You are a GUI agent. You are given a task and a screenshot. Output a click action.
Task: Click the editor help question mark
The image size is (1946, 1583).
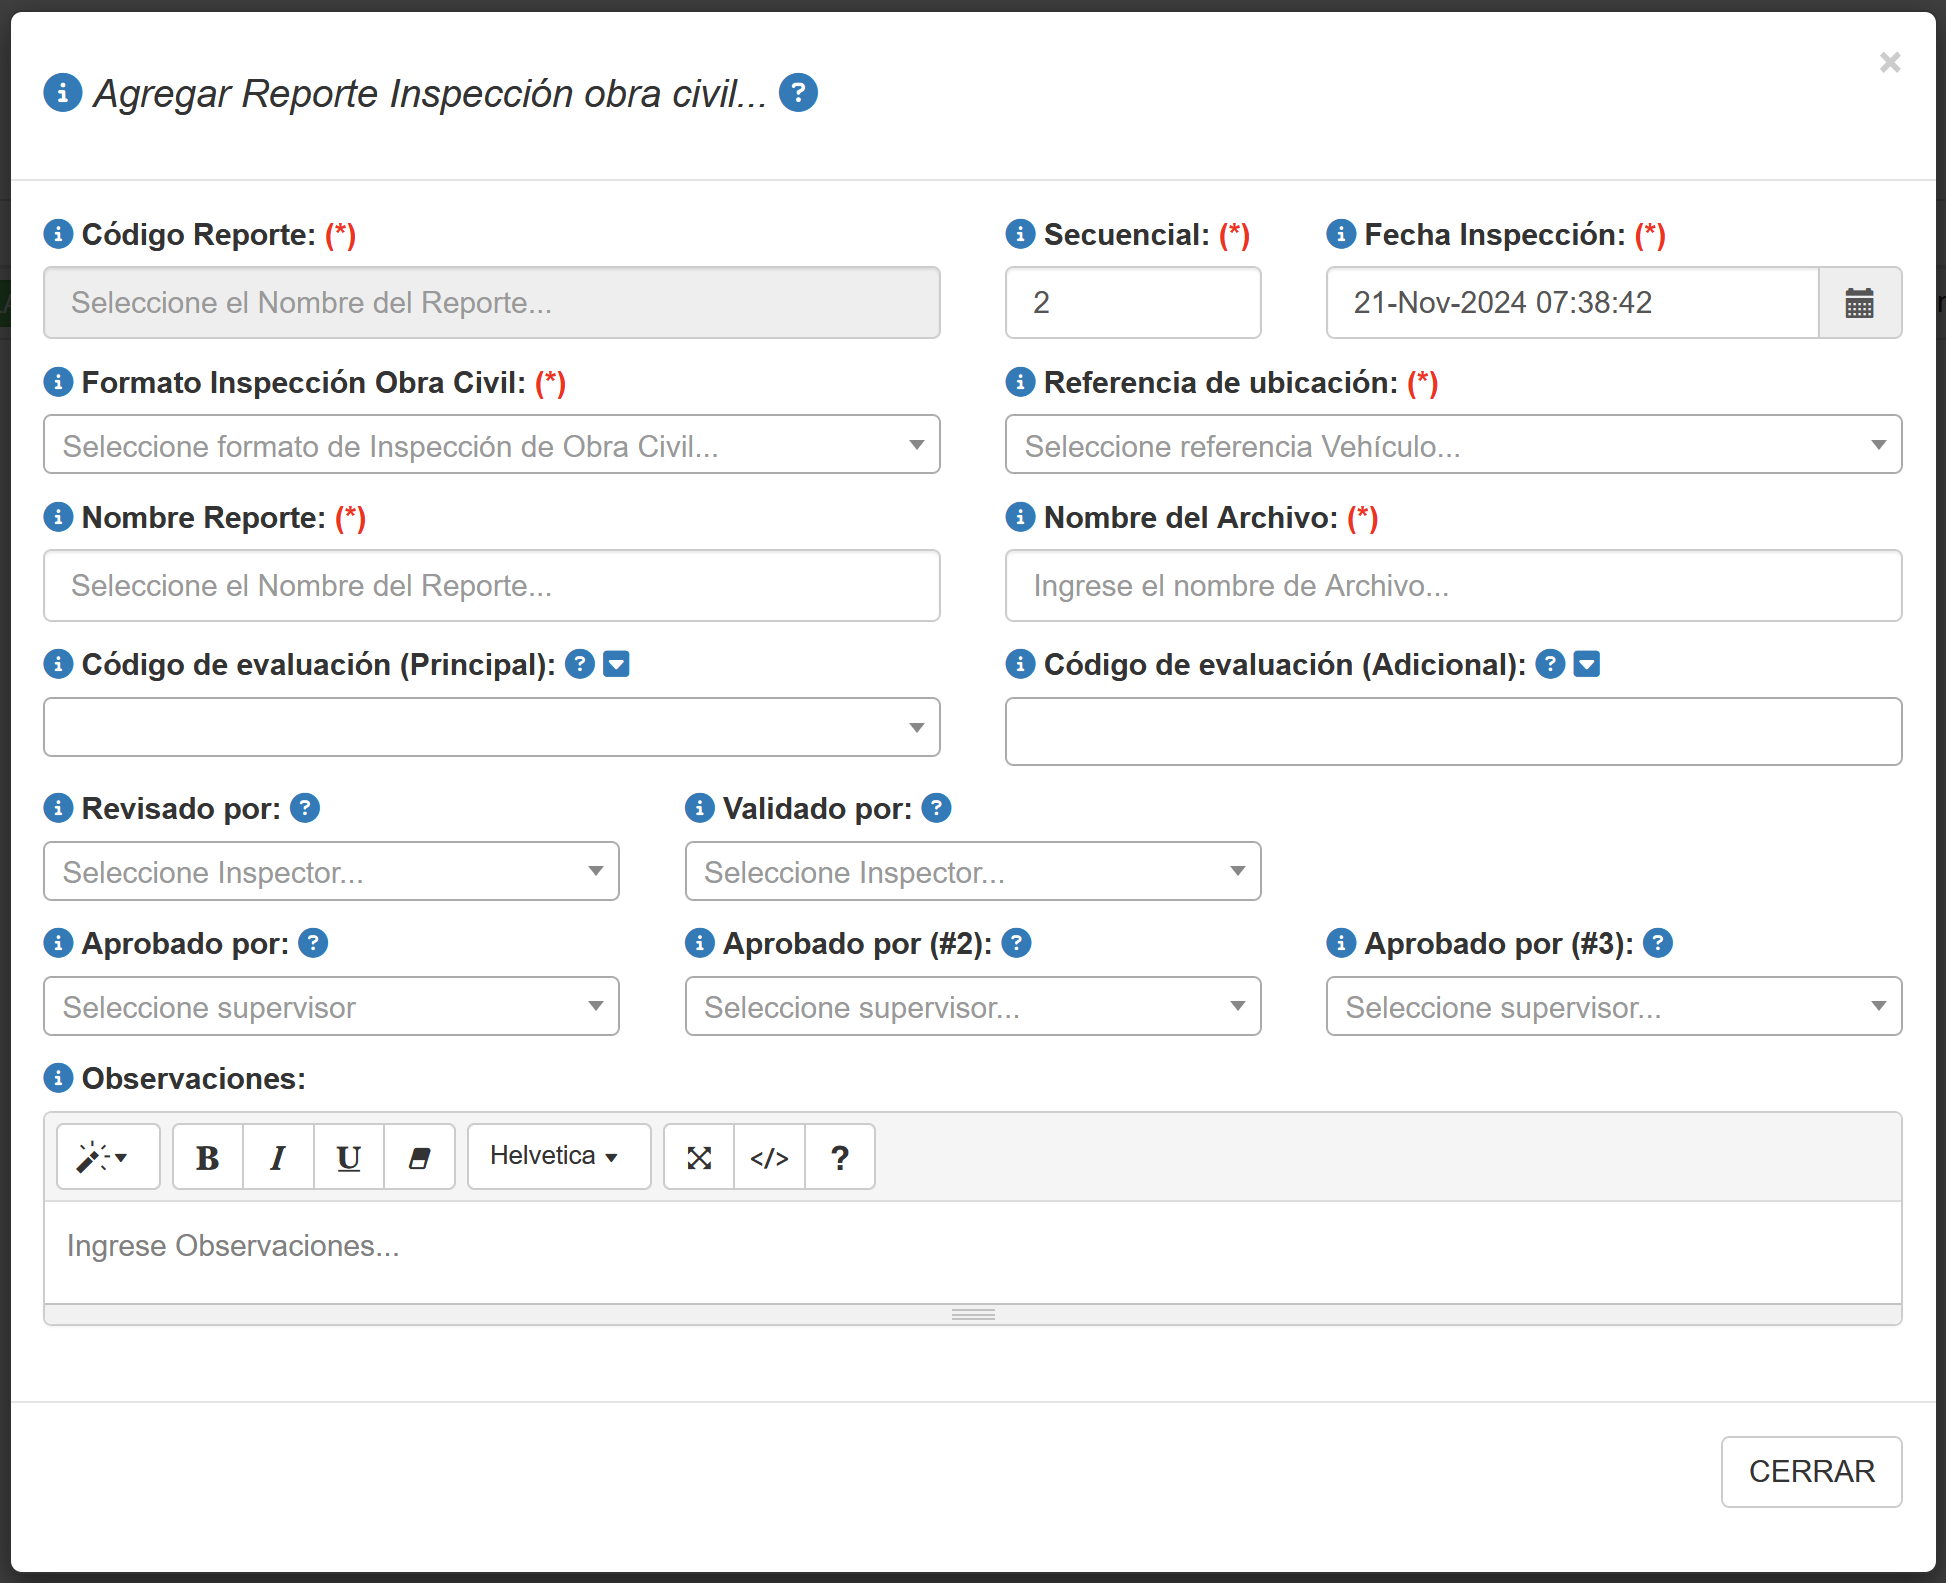click(840, 1157)
